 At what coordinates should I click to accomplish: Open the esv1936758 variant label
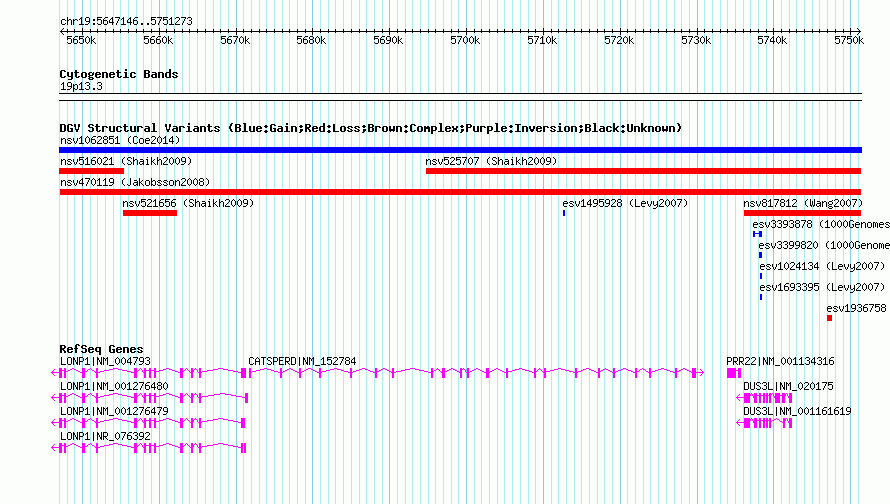pyautogui.click(x=856, y=308)
